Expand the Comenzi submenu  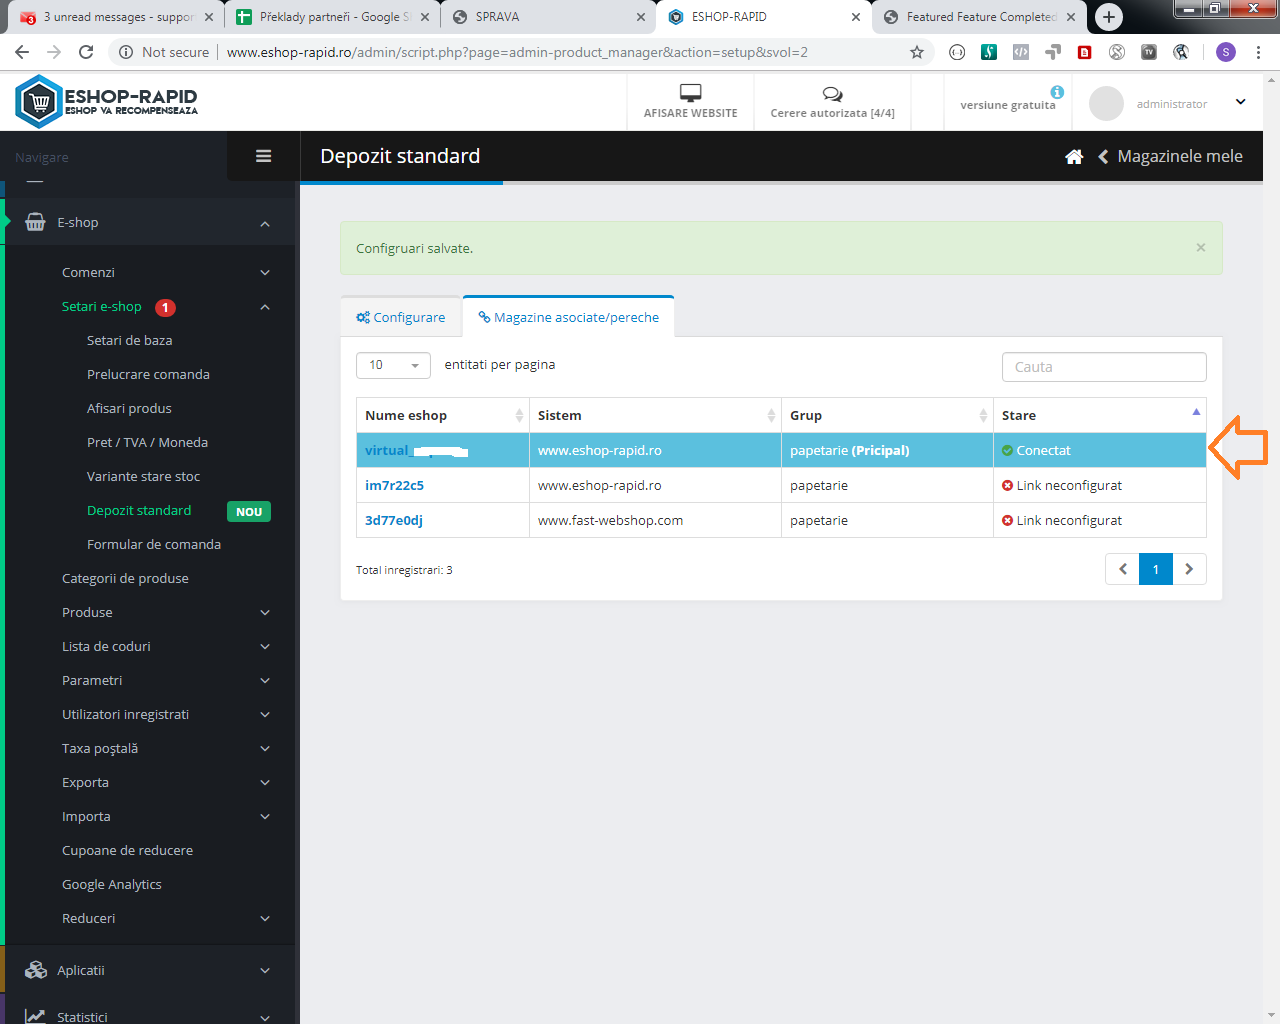point(265,272)
